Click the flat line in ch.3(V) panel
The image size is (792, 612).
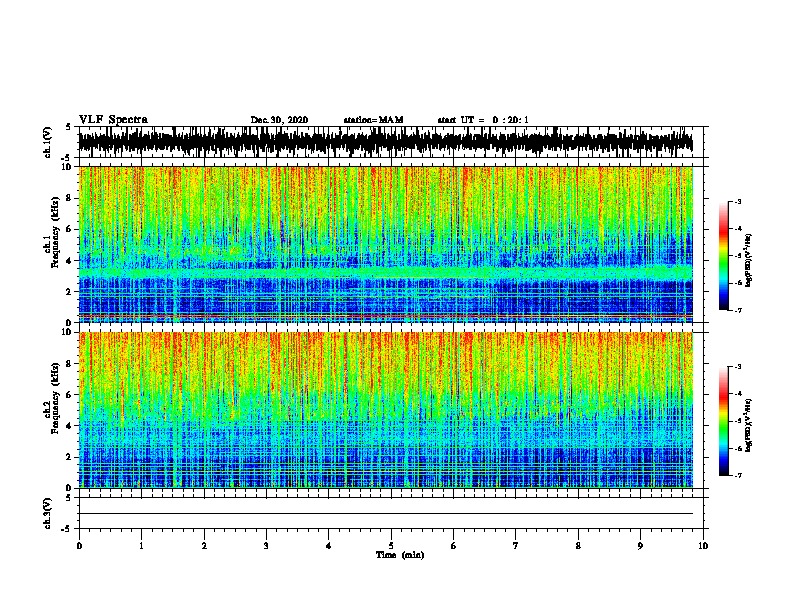pyautogui.click(x=386, y=514)
